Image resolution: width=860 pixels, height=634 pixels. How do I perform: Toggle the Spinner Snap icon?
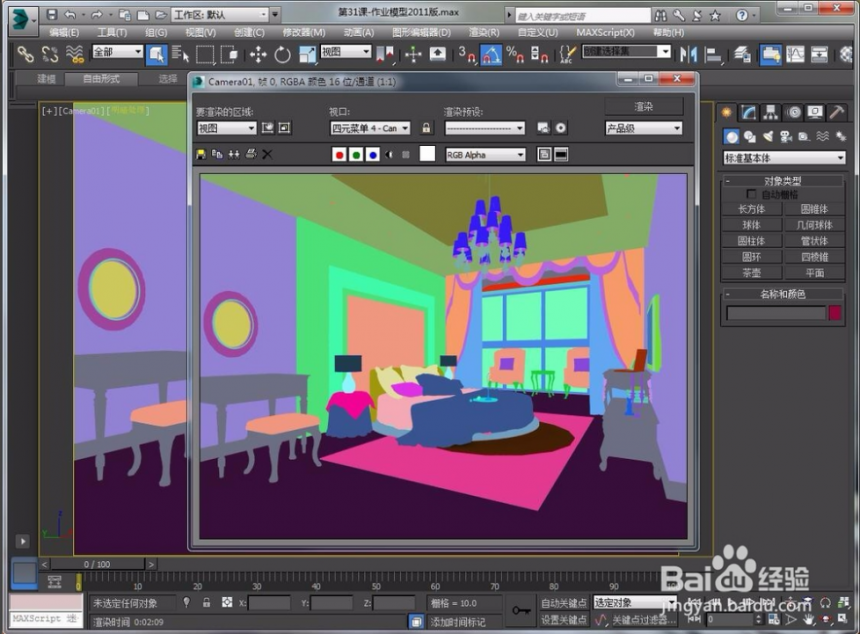[539, 54]
